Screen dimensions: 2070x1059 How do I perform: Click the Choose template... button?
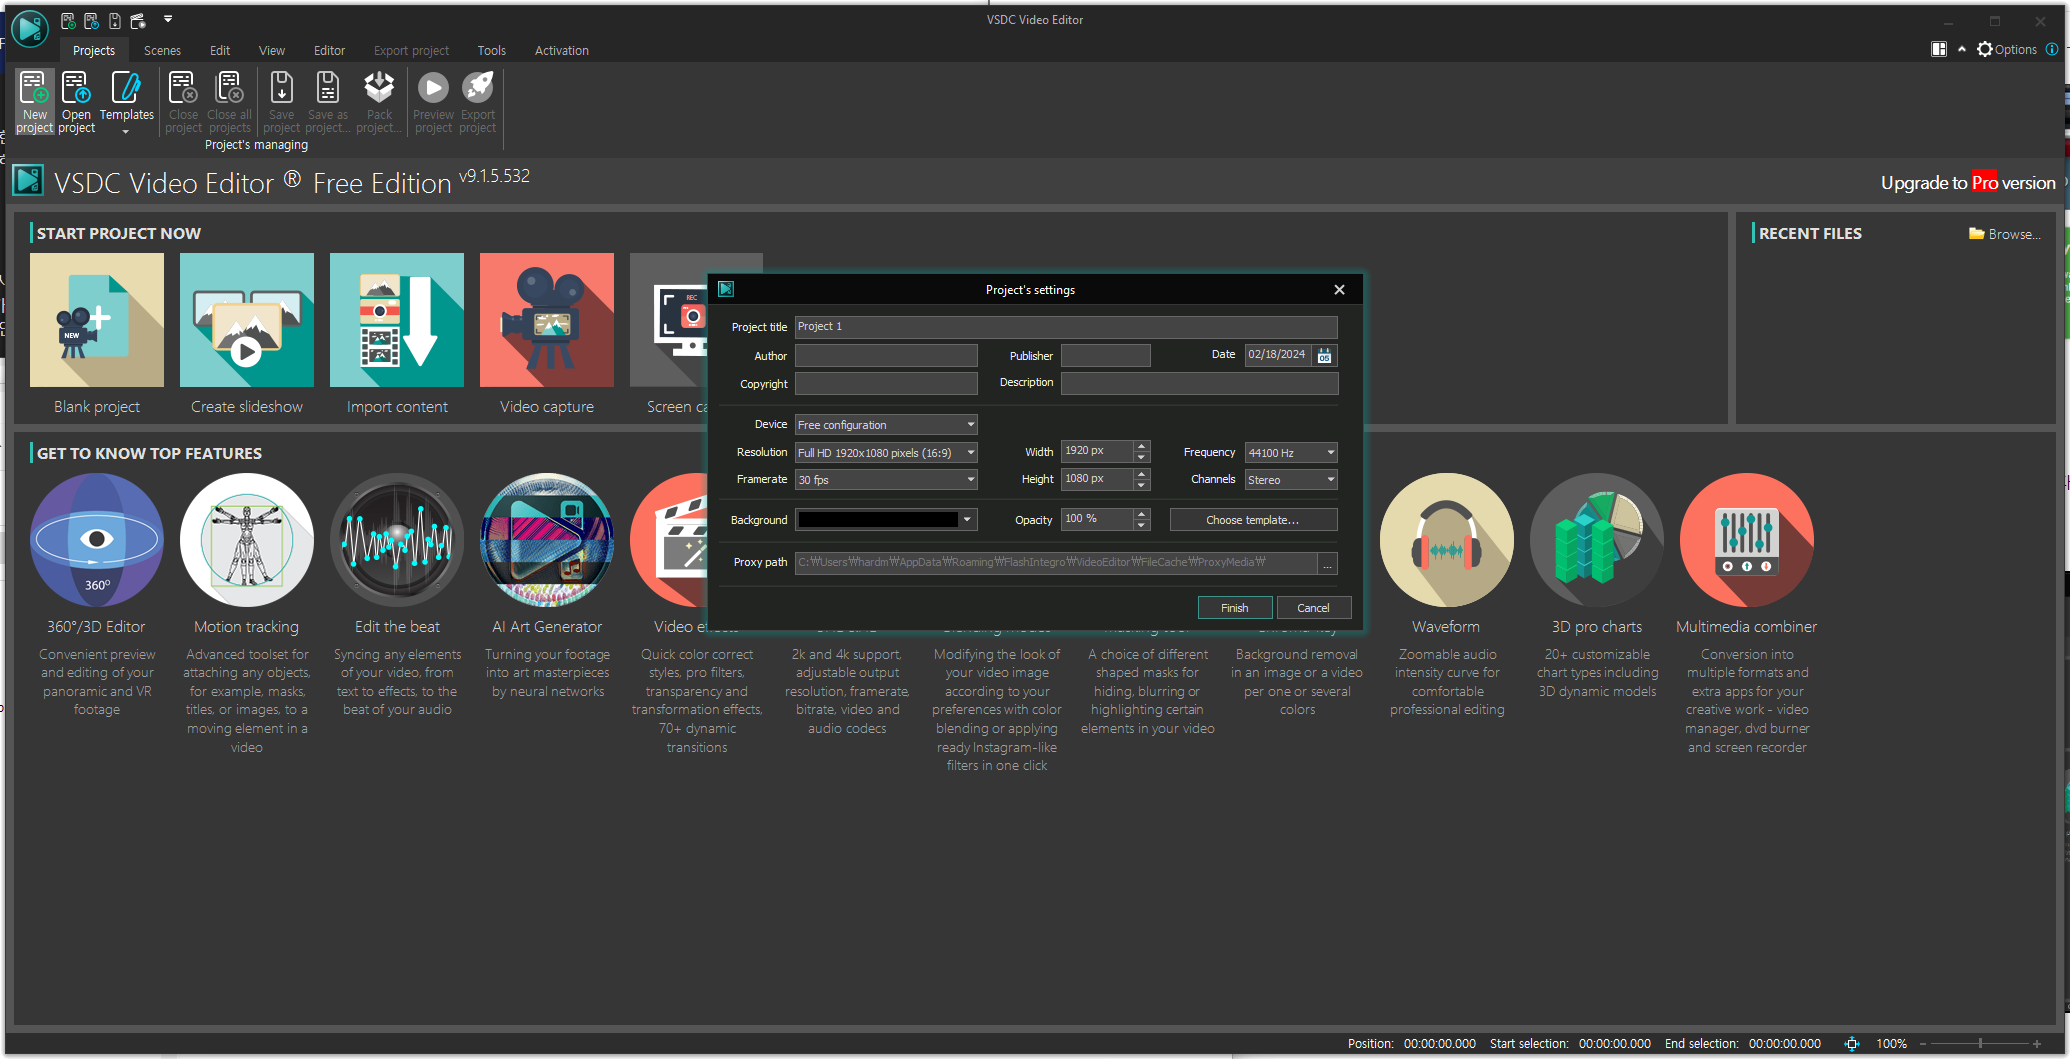pos(1253,520)
